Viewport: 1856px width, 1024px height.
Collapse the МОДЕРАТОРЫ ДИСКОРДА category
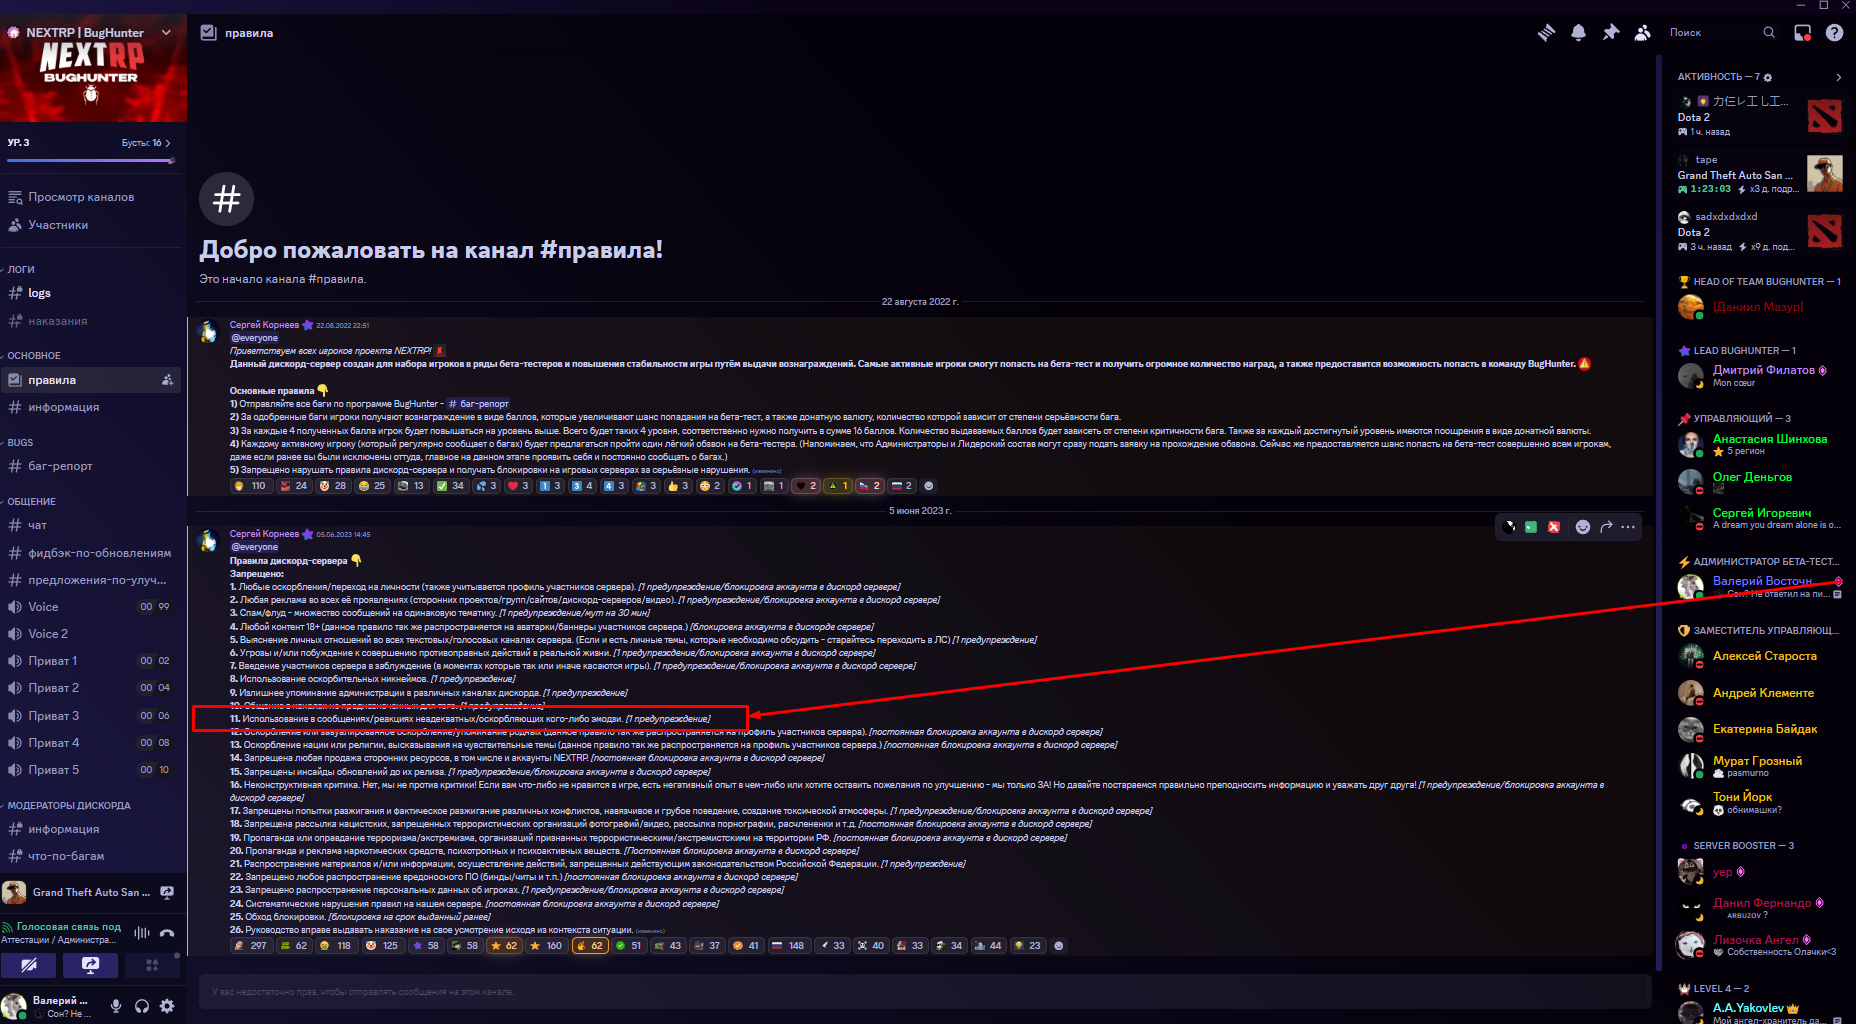[x=68, y=805]
